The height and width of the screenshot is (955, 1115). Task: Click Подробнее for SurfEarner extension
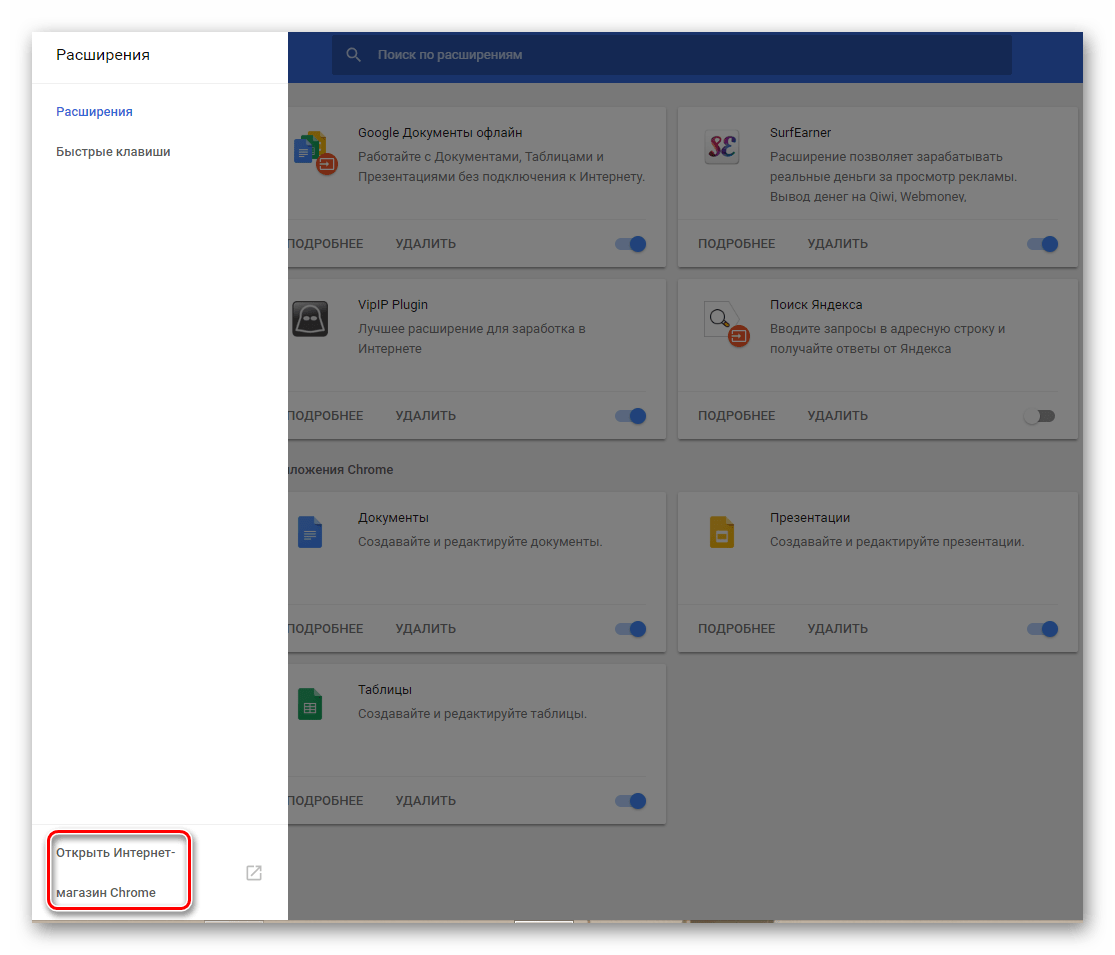click(736, 244)
